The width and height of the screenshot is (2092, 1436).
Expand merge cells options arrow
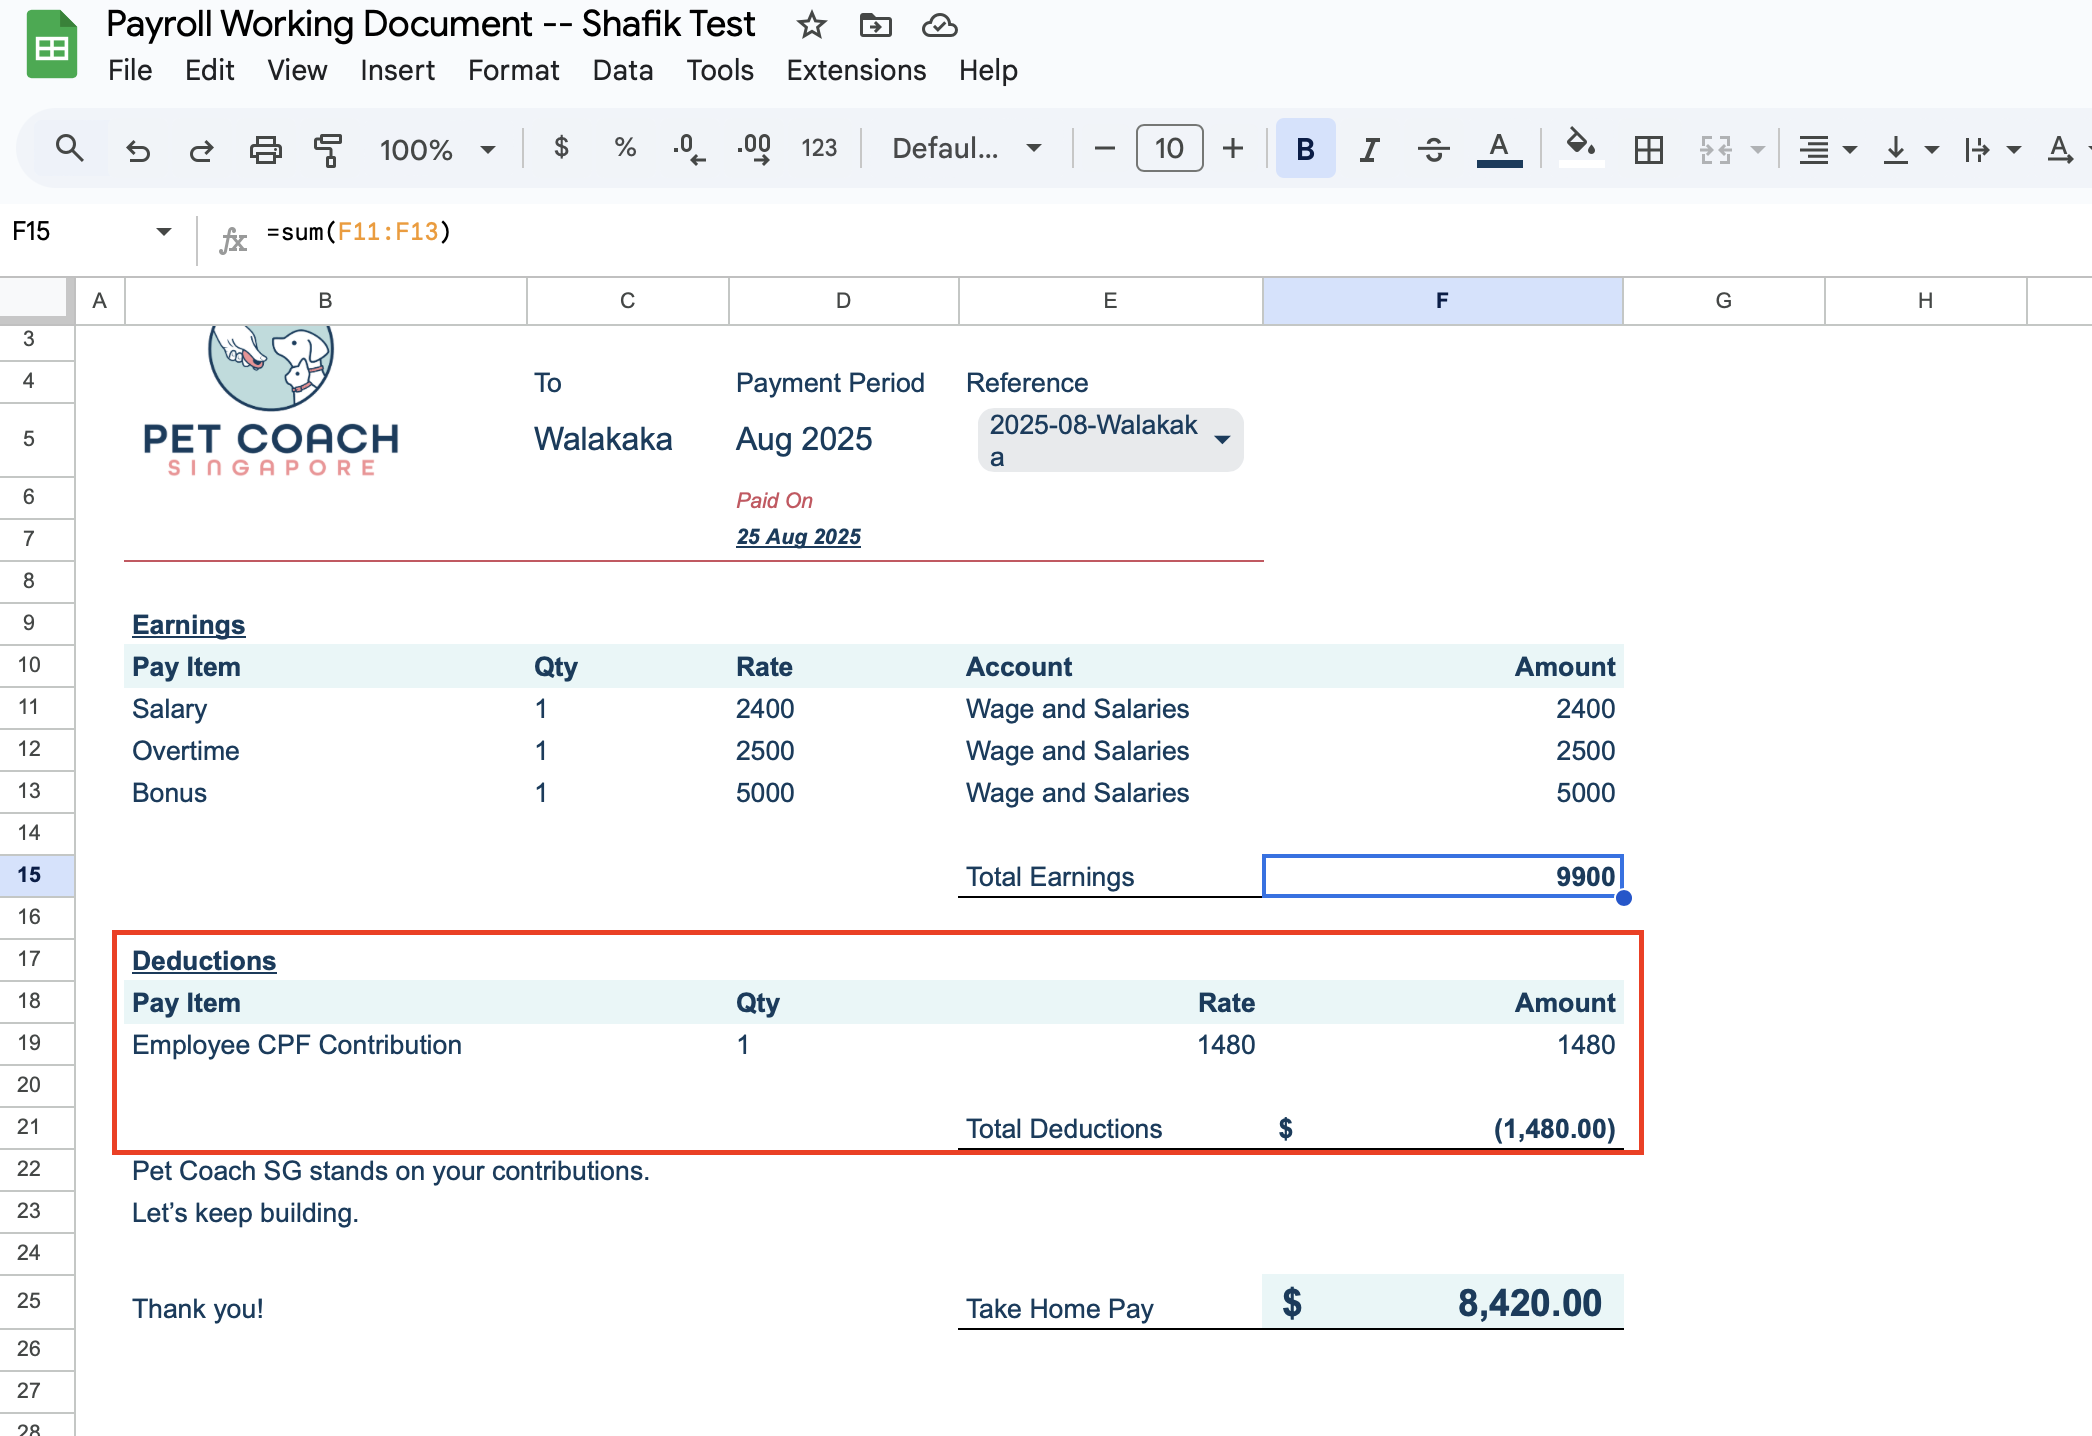pos(1757,150)
